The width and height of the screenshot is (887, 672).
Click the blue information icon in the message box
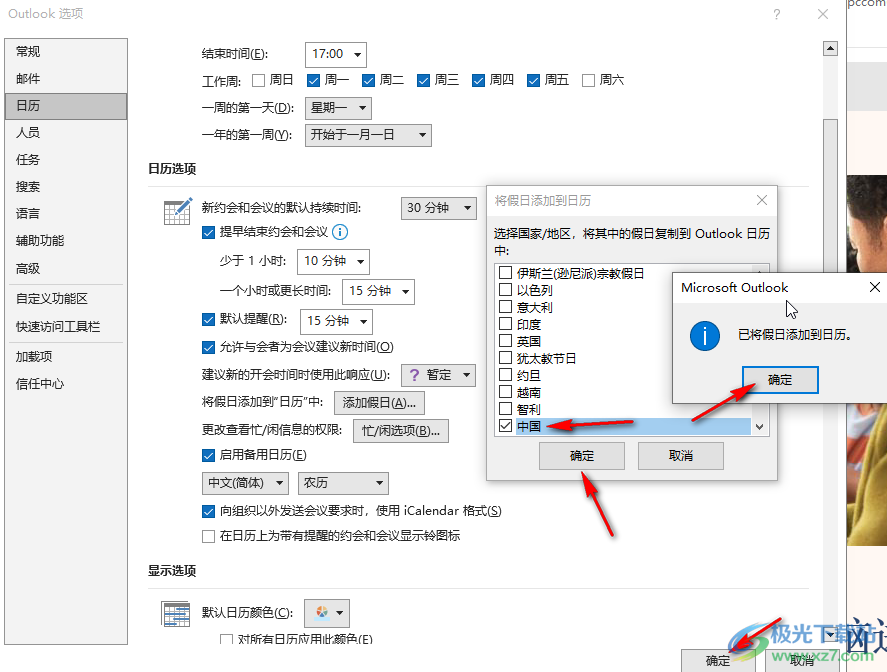pyautogui.click(x=705, y=335)
